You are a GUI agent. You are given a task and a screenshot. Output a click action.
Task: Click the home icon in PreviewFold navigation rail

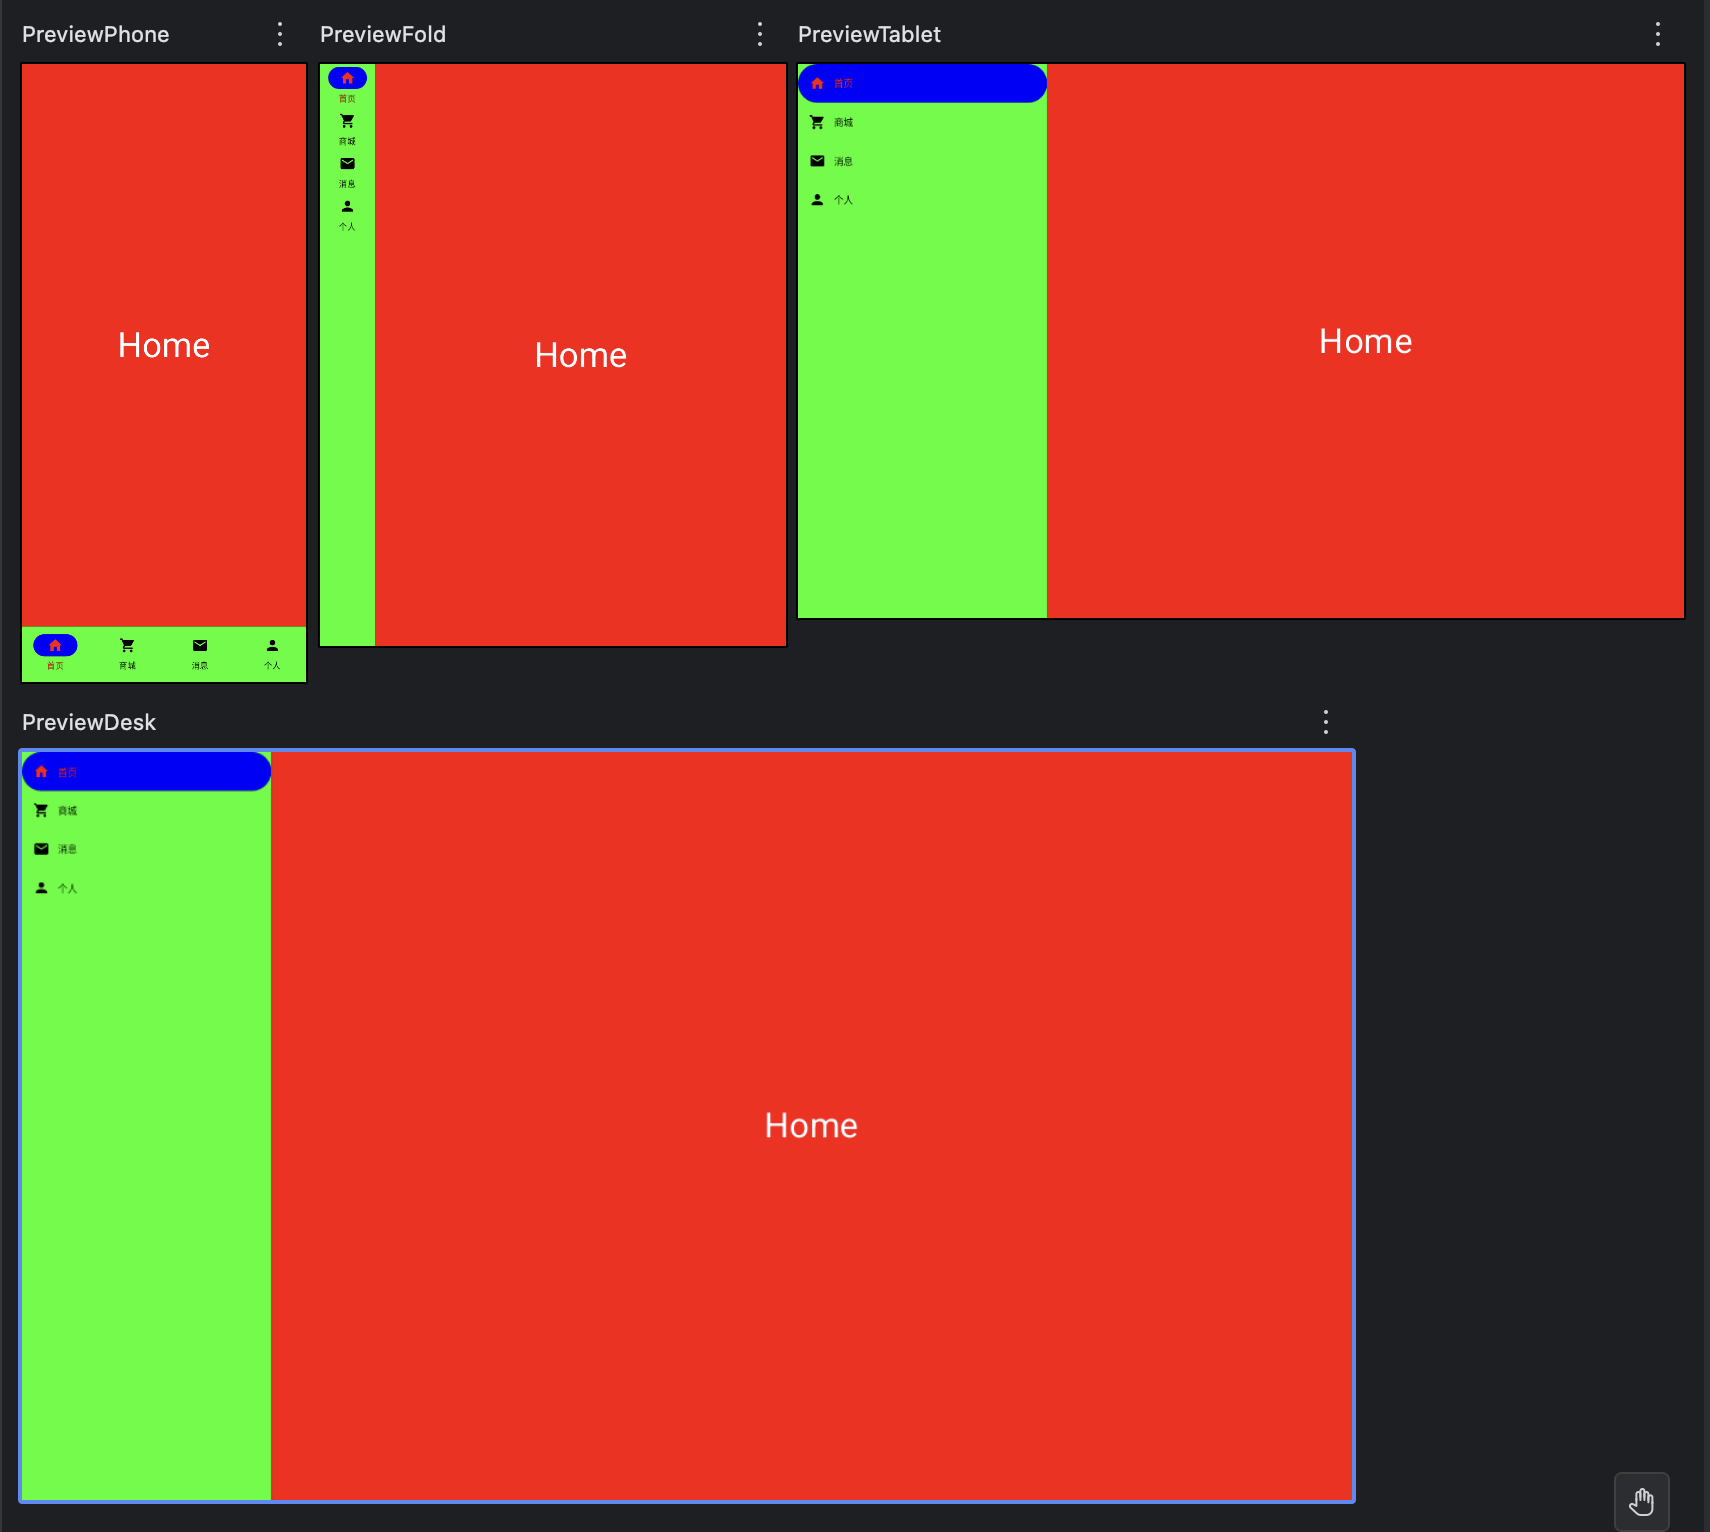(347, 77)
